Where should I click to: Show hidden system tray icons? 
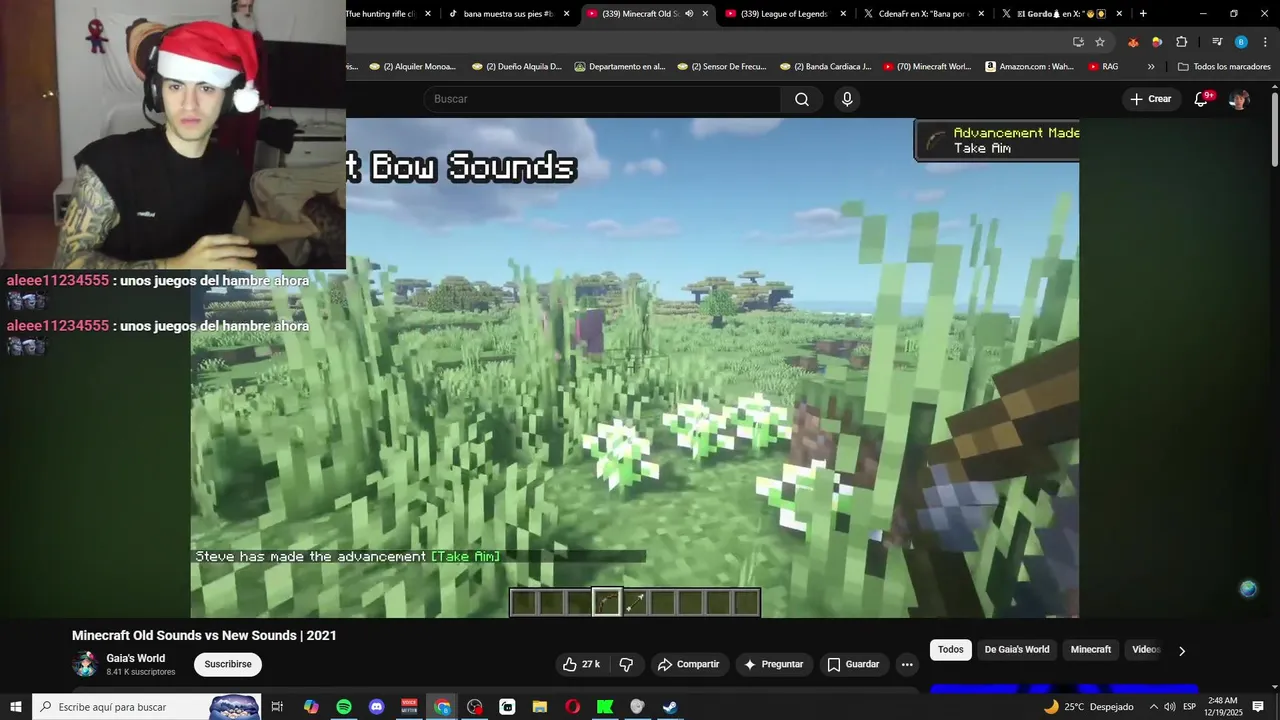(1153, 707)
